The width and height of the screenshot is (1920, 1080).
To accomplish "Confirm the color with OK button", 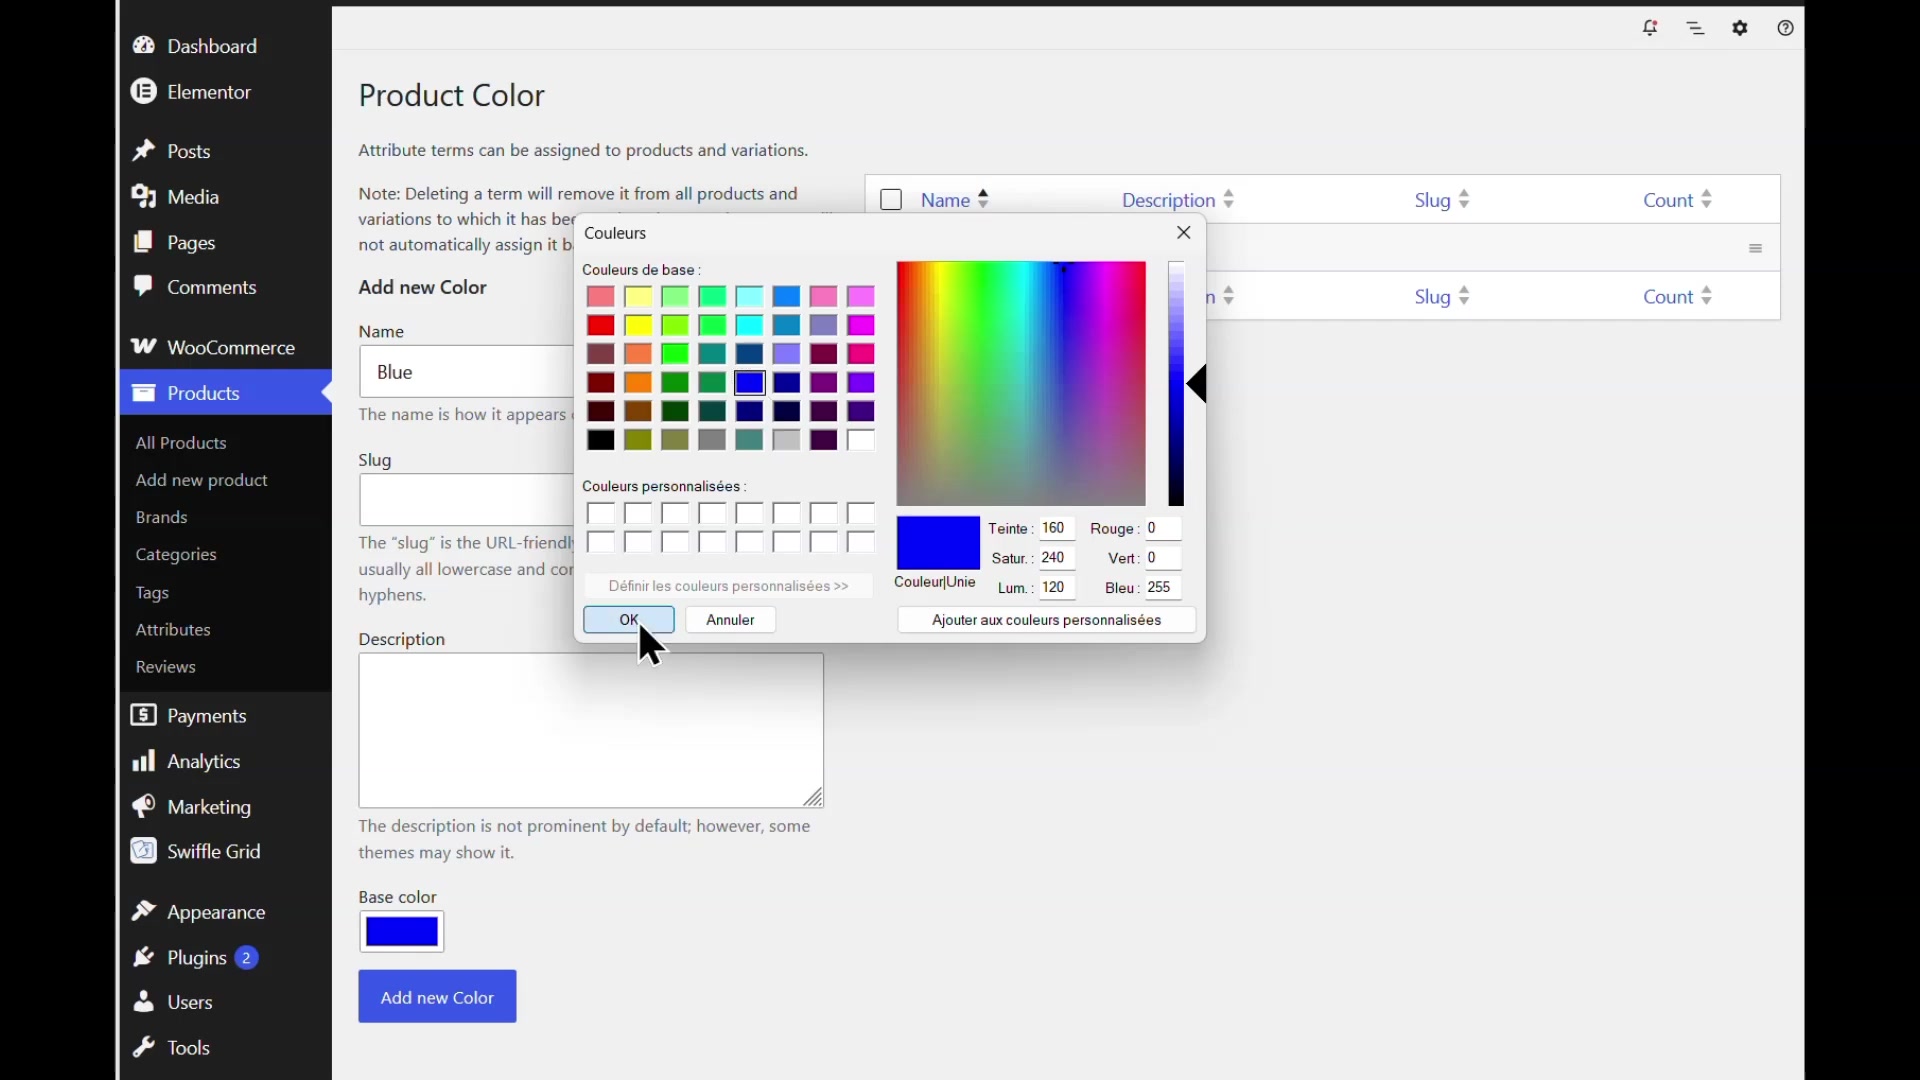I will (629, 620).
